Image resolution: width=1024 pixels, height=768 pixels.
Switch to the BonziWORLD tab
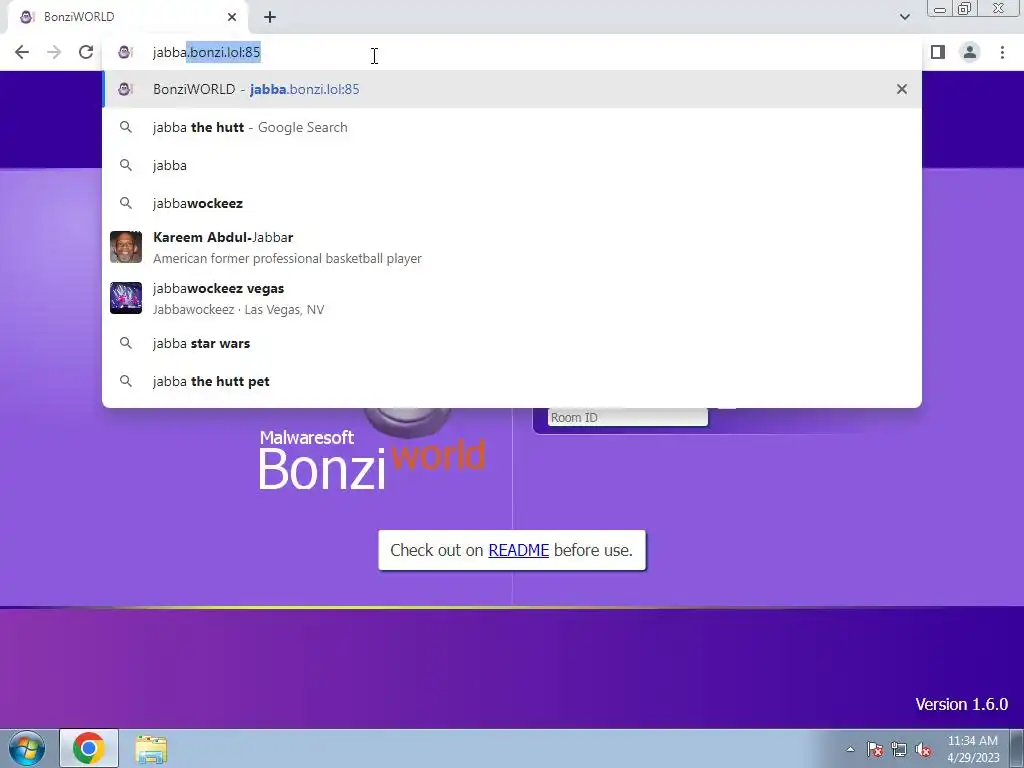pos(127,17)
